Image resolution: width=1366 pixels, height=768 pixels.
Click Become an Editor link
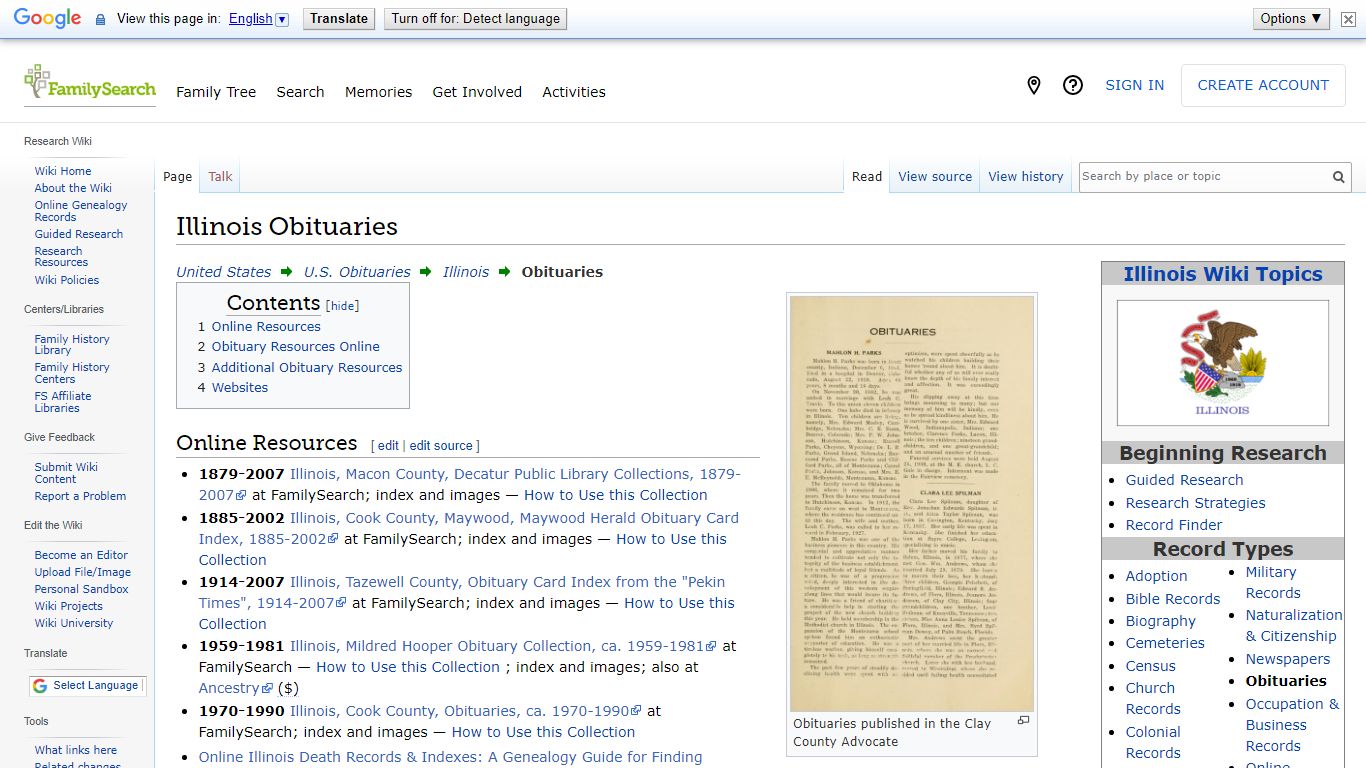pyautogui.click(x=81, y=555)
